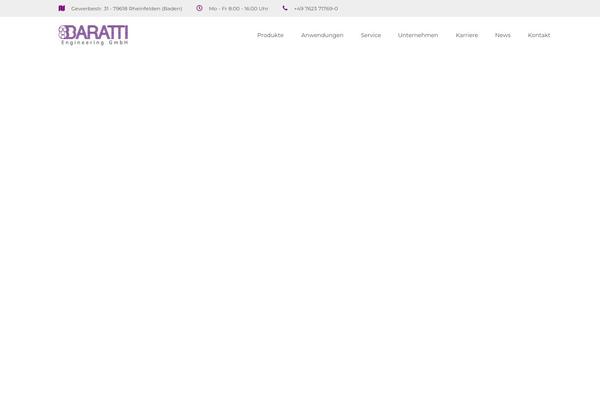Click the clock icon for opening hours

[x=199, y=8]
